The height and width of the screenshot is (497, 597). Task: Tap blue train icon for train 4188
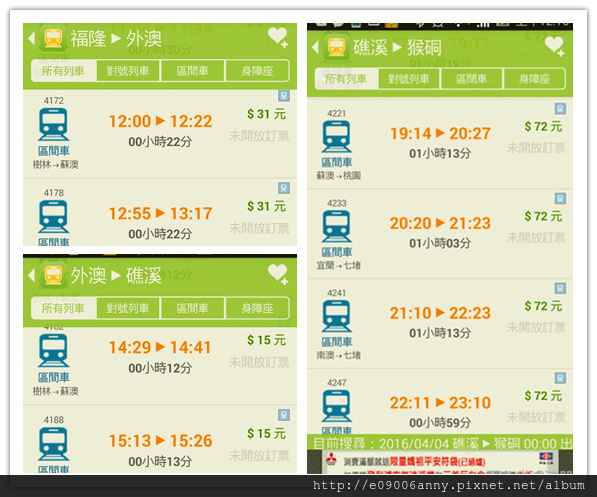(x=53, y=444)
